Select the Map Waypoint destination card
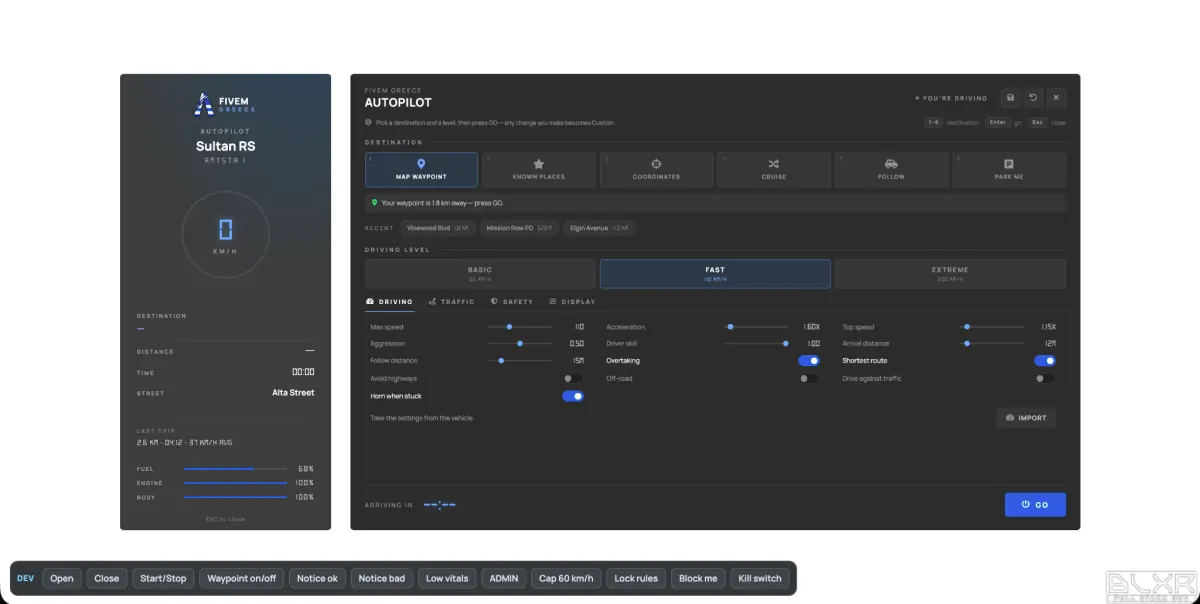 click(x=421, y=169)
